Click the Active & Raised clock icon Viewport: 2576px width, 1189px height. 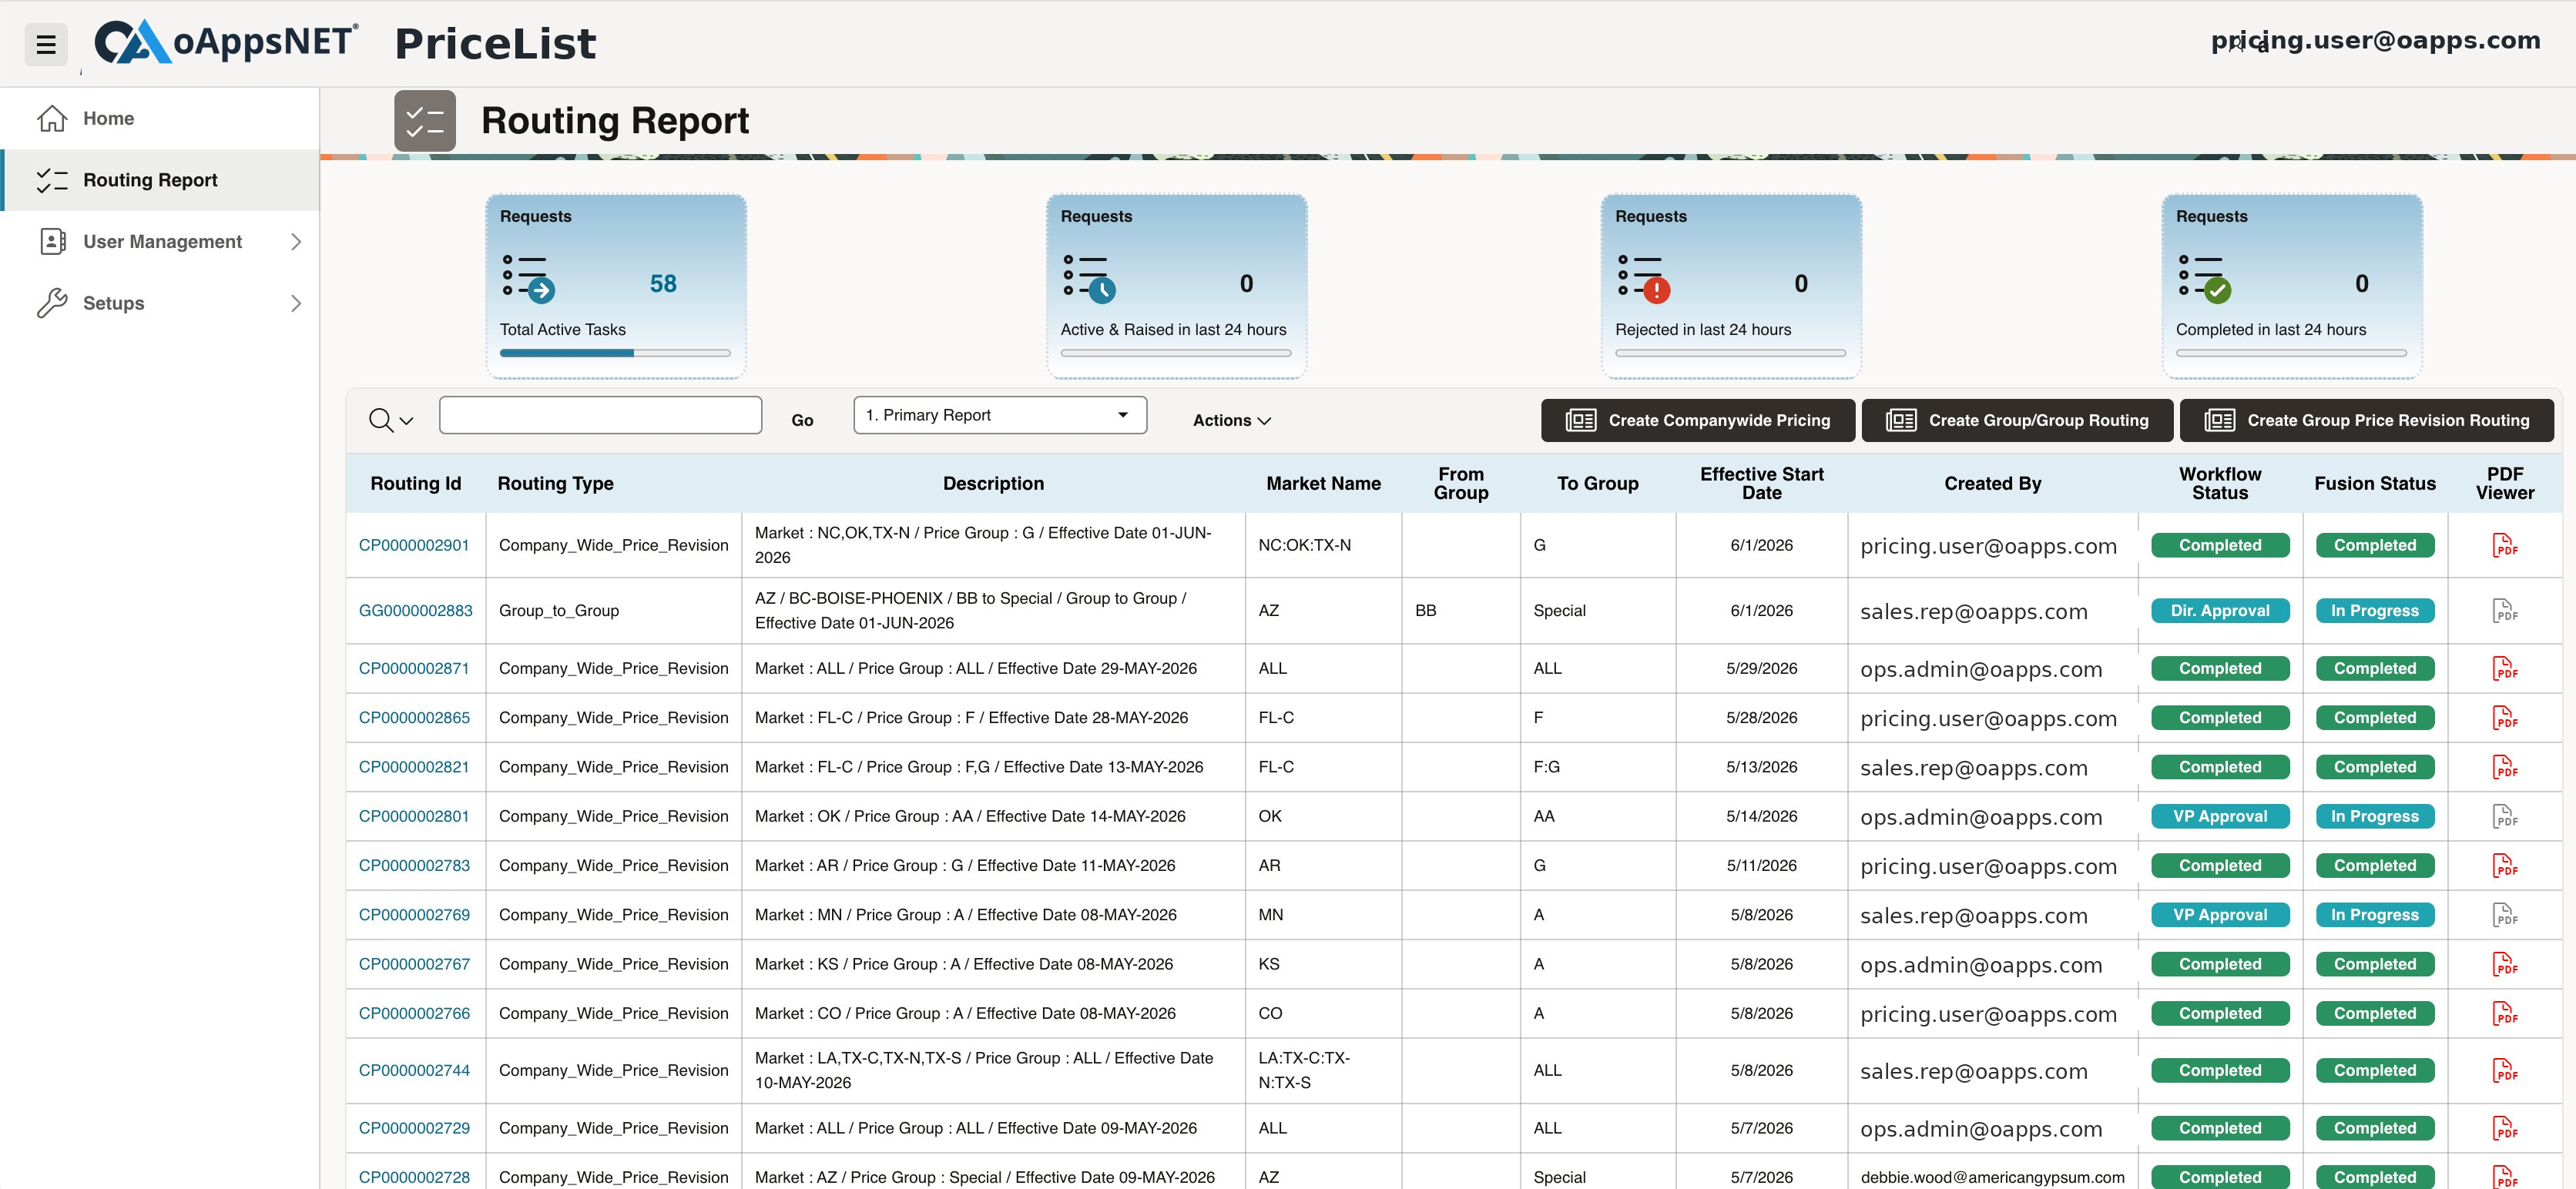1089,277
